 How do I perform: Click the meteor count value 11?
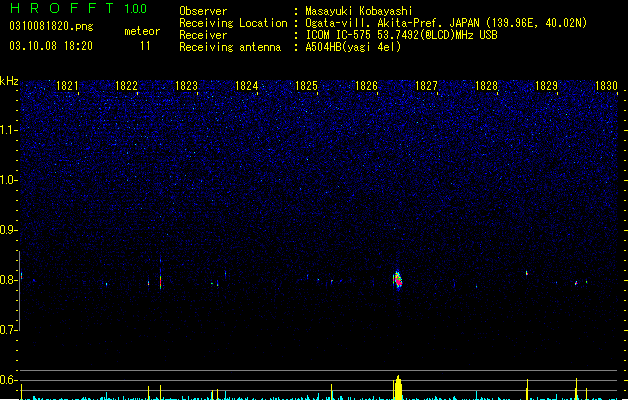(145, 46)
